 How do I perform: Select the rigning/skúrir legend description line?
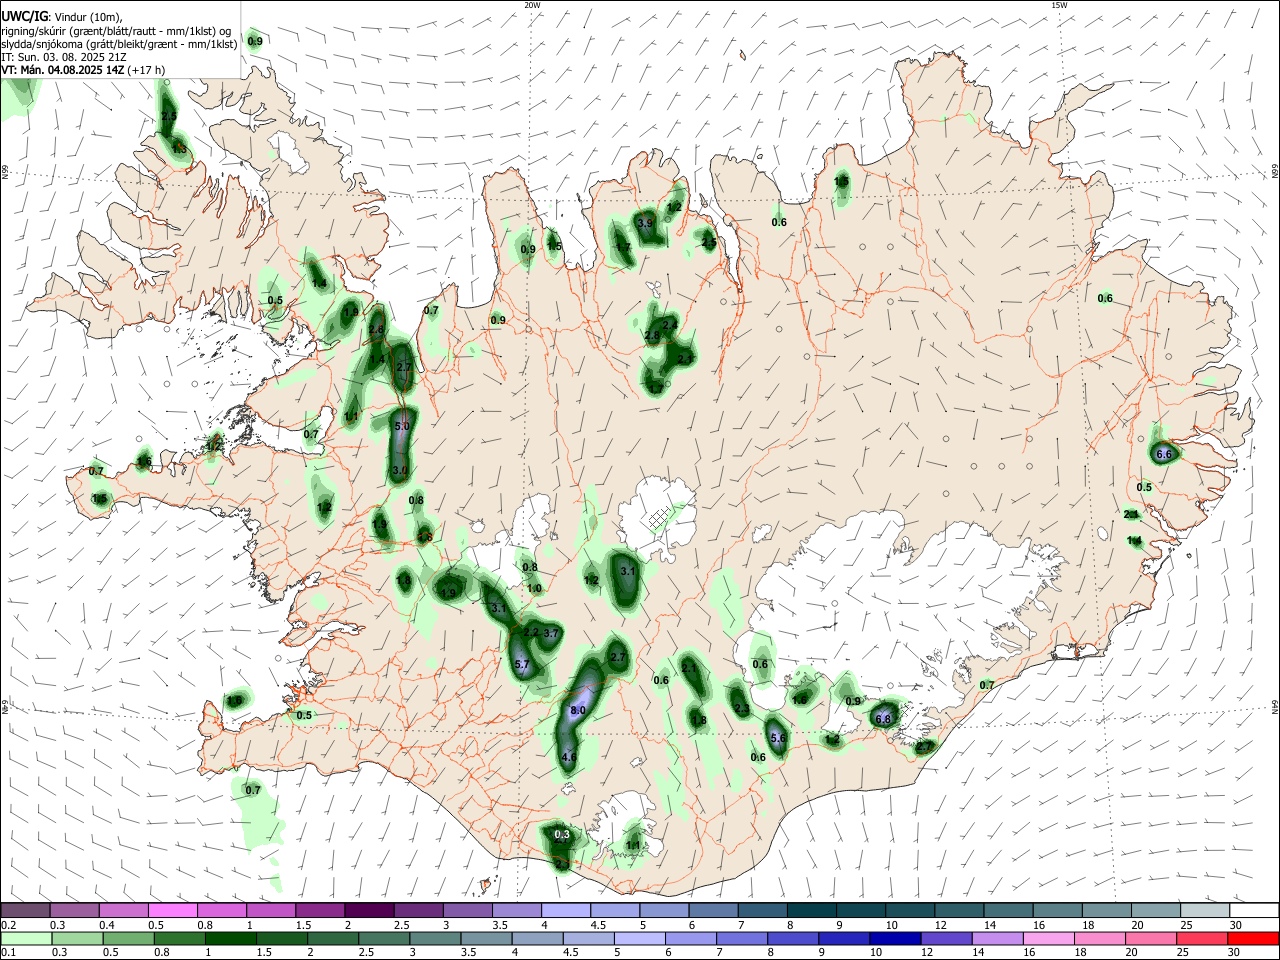116,30
